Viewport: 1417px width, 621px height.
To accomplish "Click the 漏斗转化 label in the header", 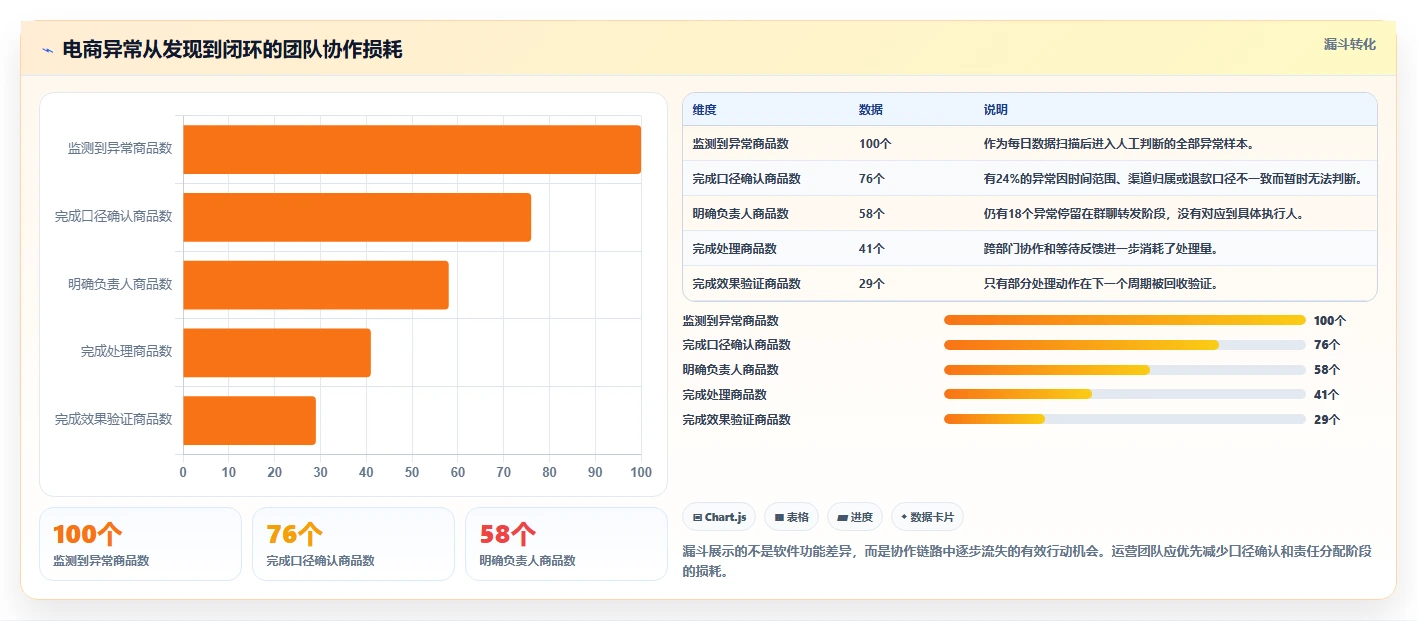I will (x=1349, y=44).
